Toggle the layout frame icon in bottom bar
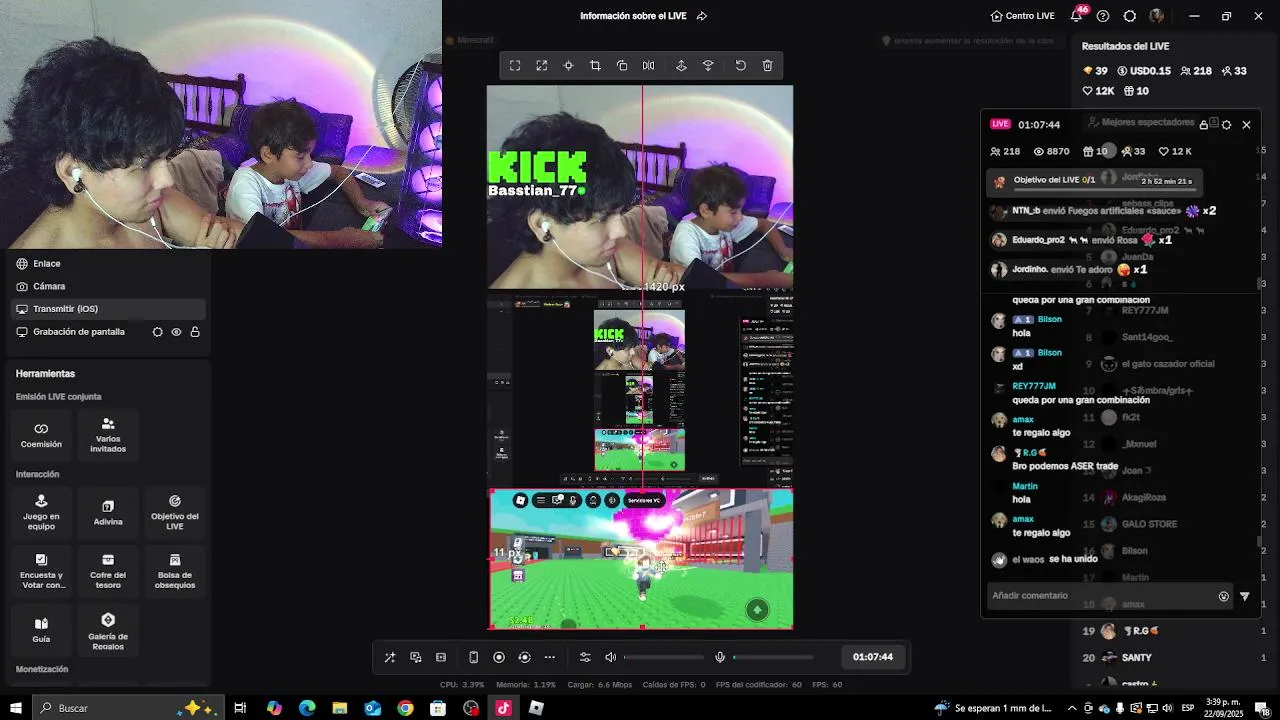 pos(441,657)
